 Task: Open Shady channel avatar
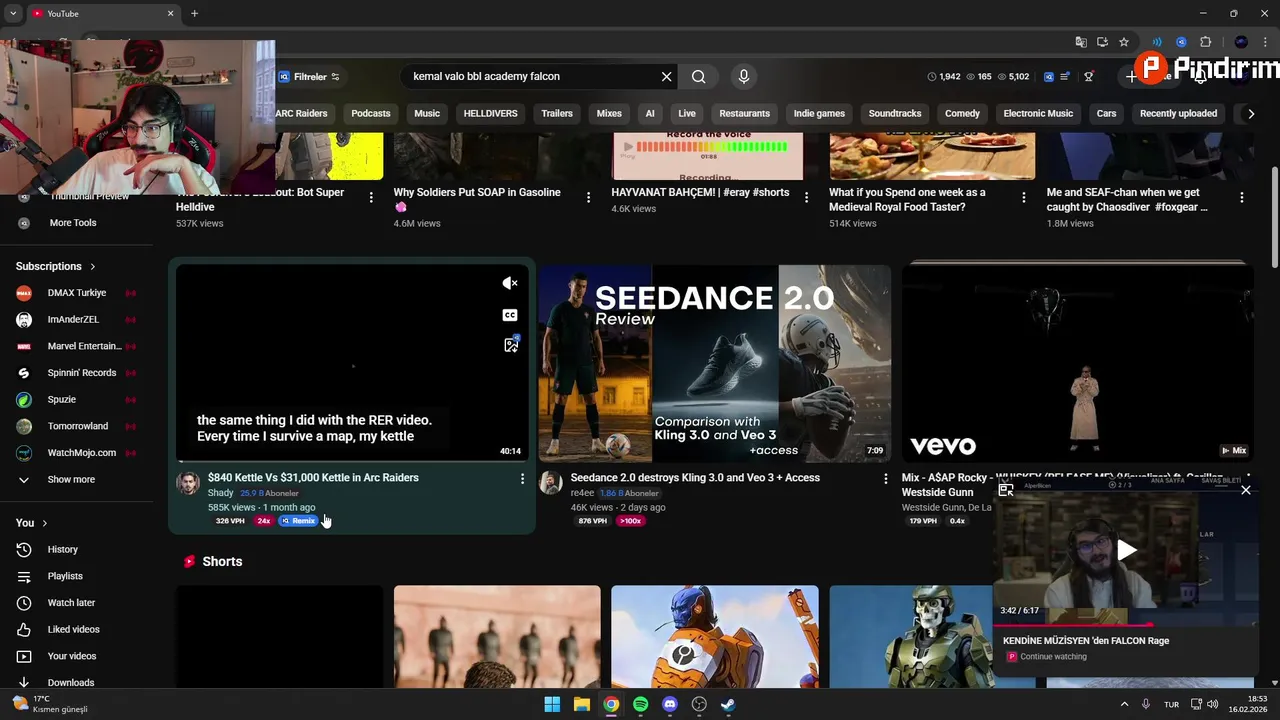(188, 483)
